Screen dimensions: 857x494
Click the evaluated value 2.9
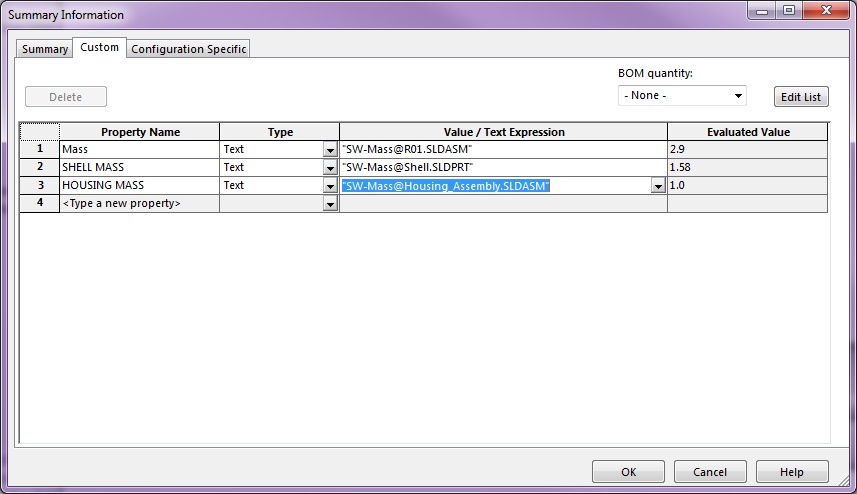(x=747, y=149)
